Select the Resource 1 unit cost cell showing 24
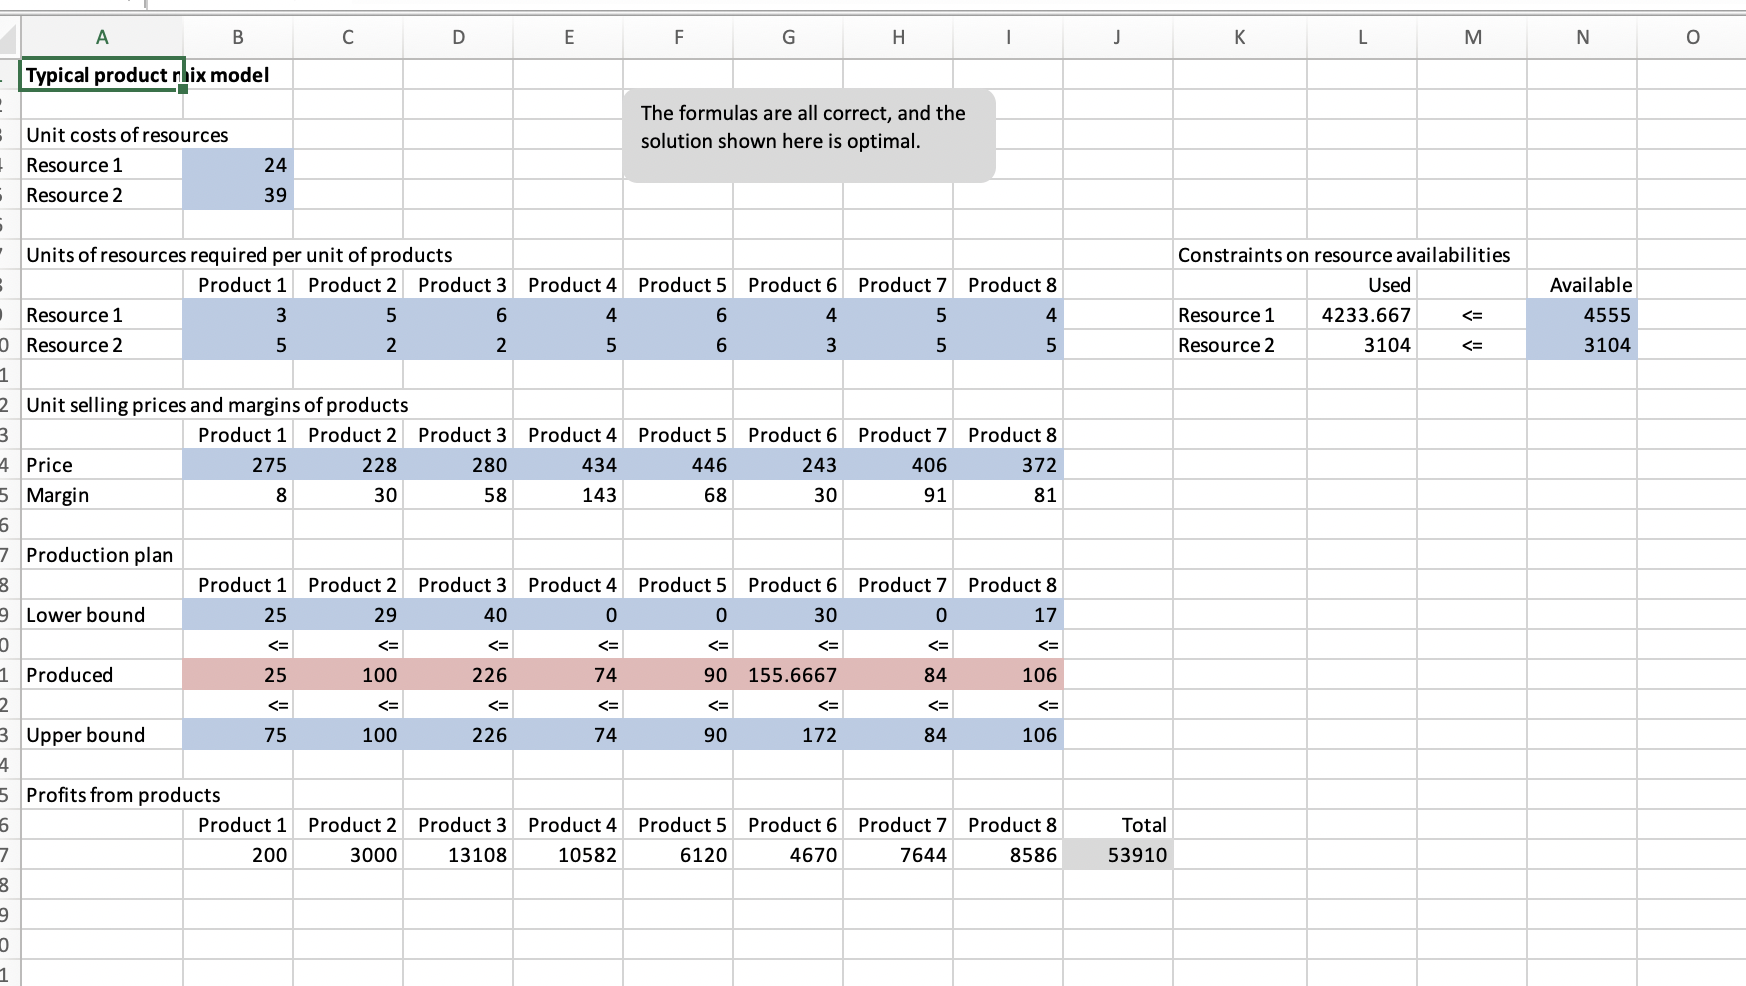The width and height of the screenshot is (1746, 986). point(237,165)
